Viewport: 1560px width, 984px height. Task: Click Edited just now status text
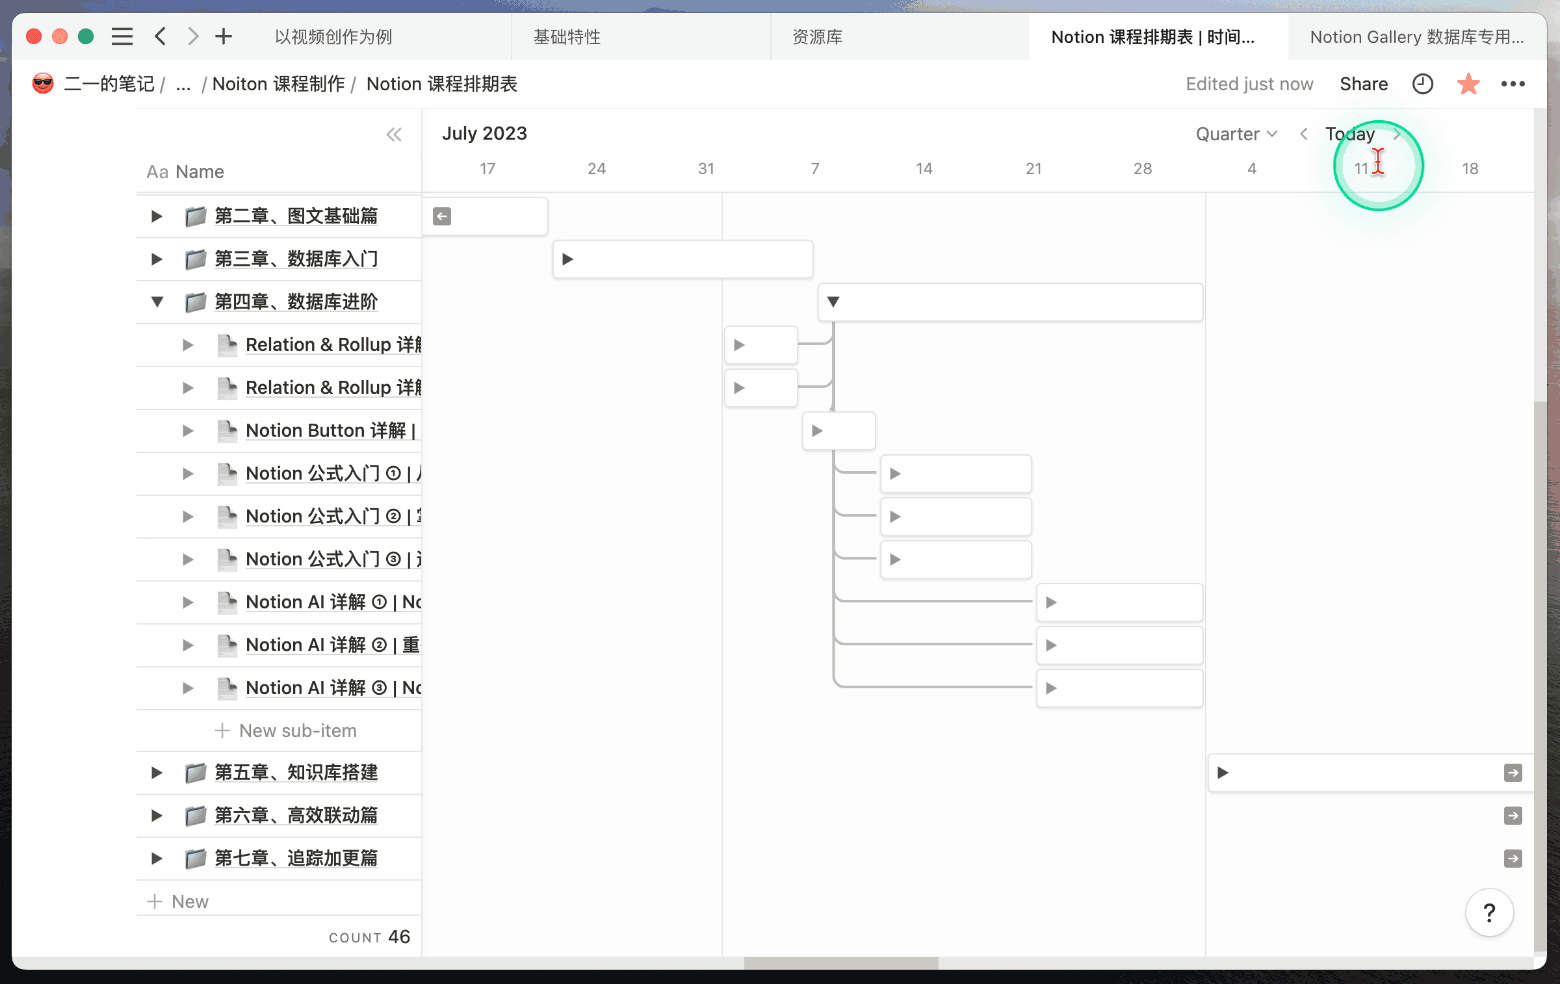click(x=1249, y=84)
